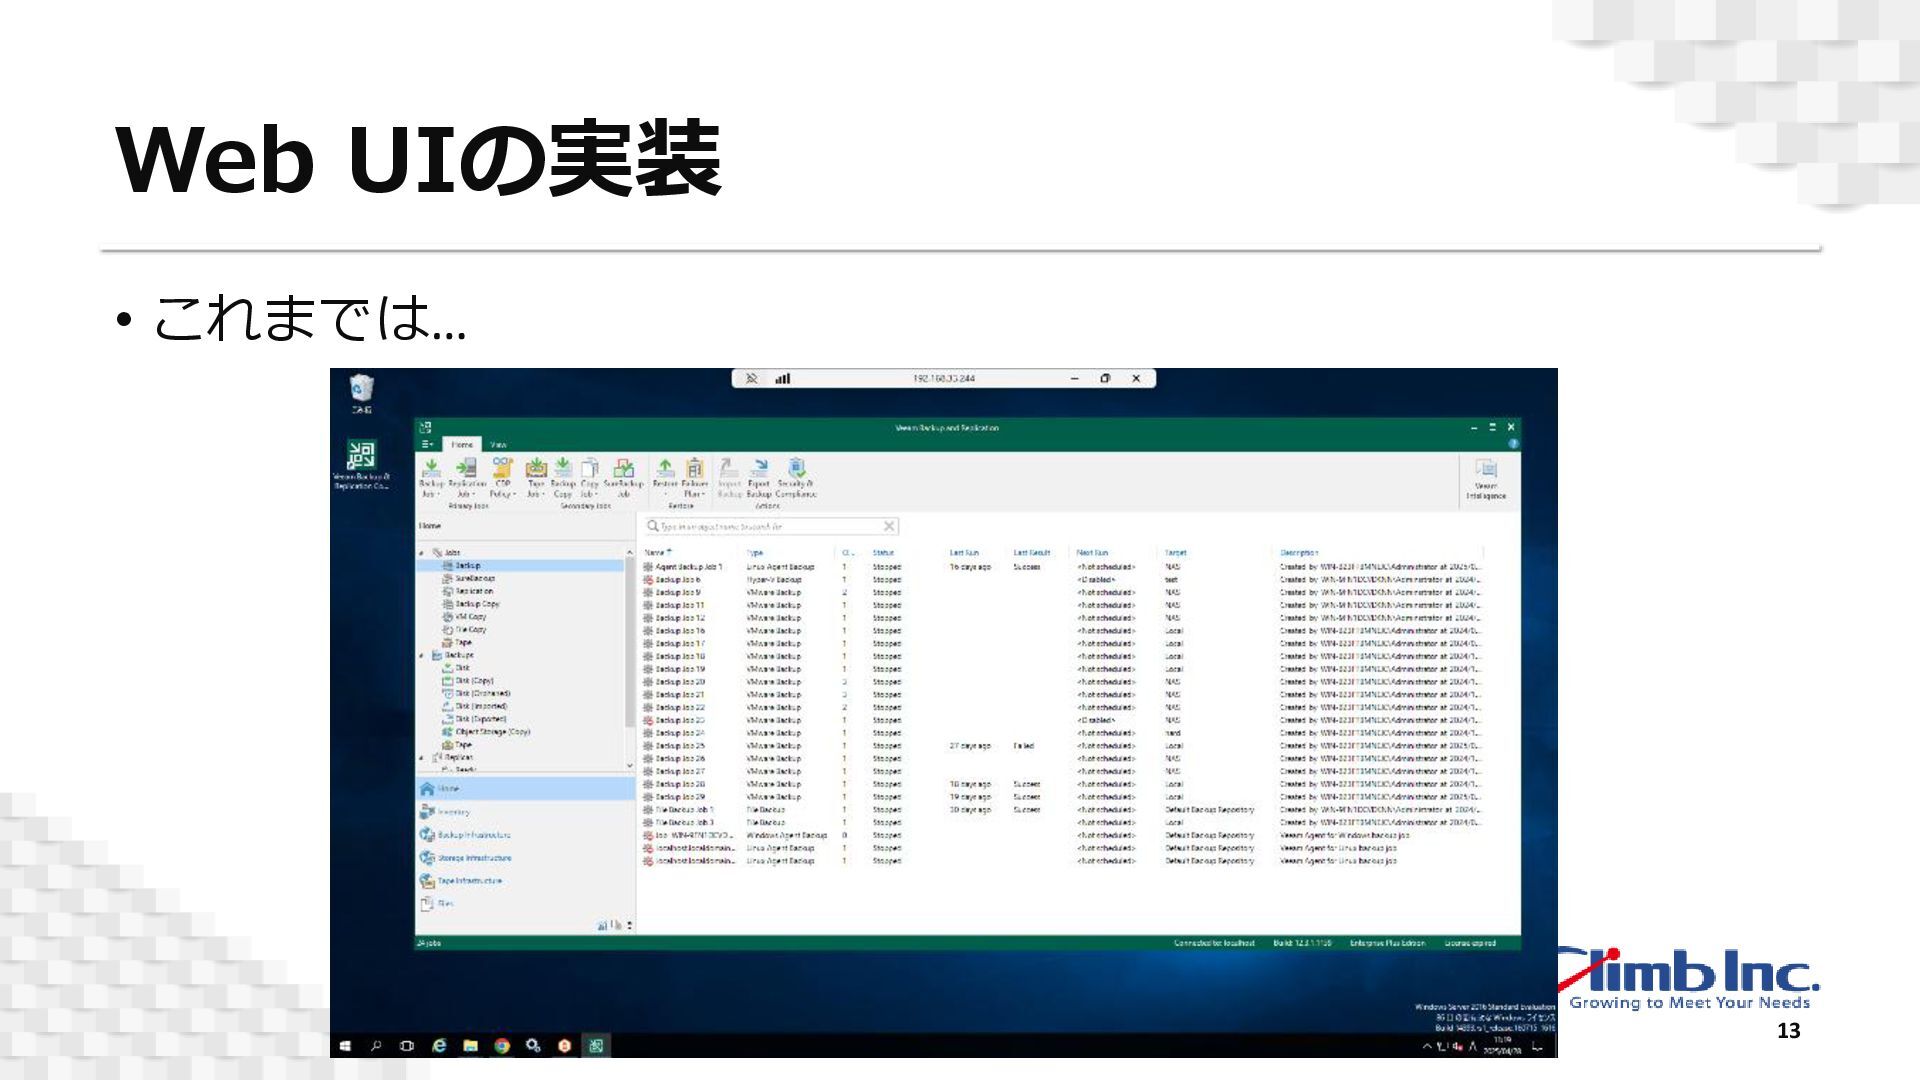This screenshot has width=1920, height=1080.
Task: Click the Restore ribbon icon
Action: tap(665, 469)
